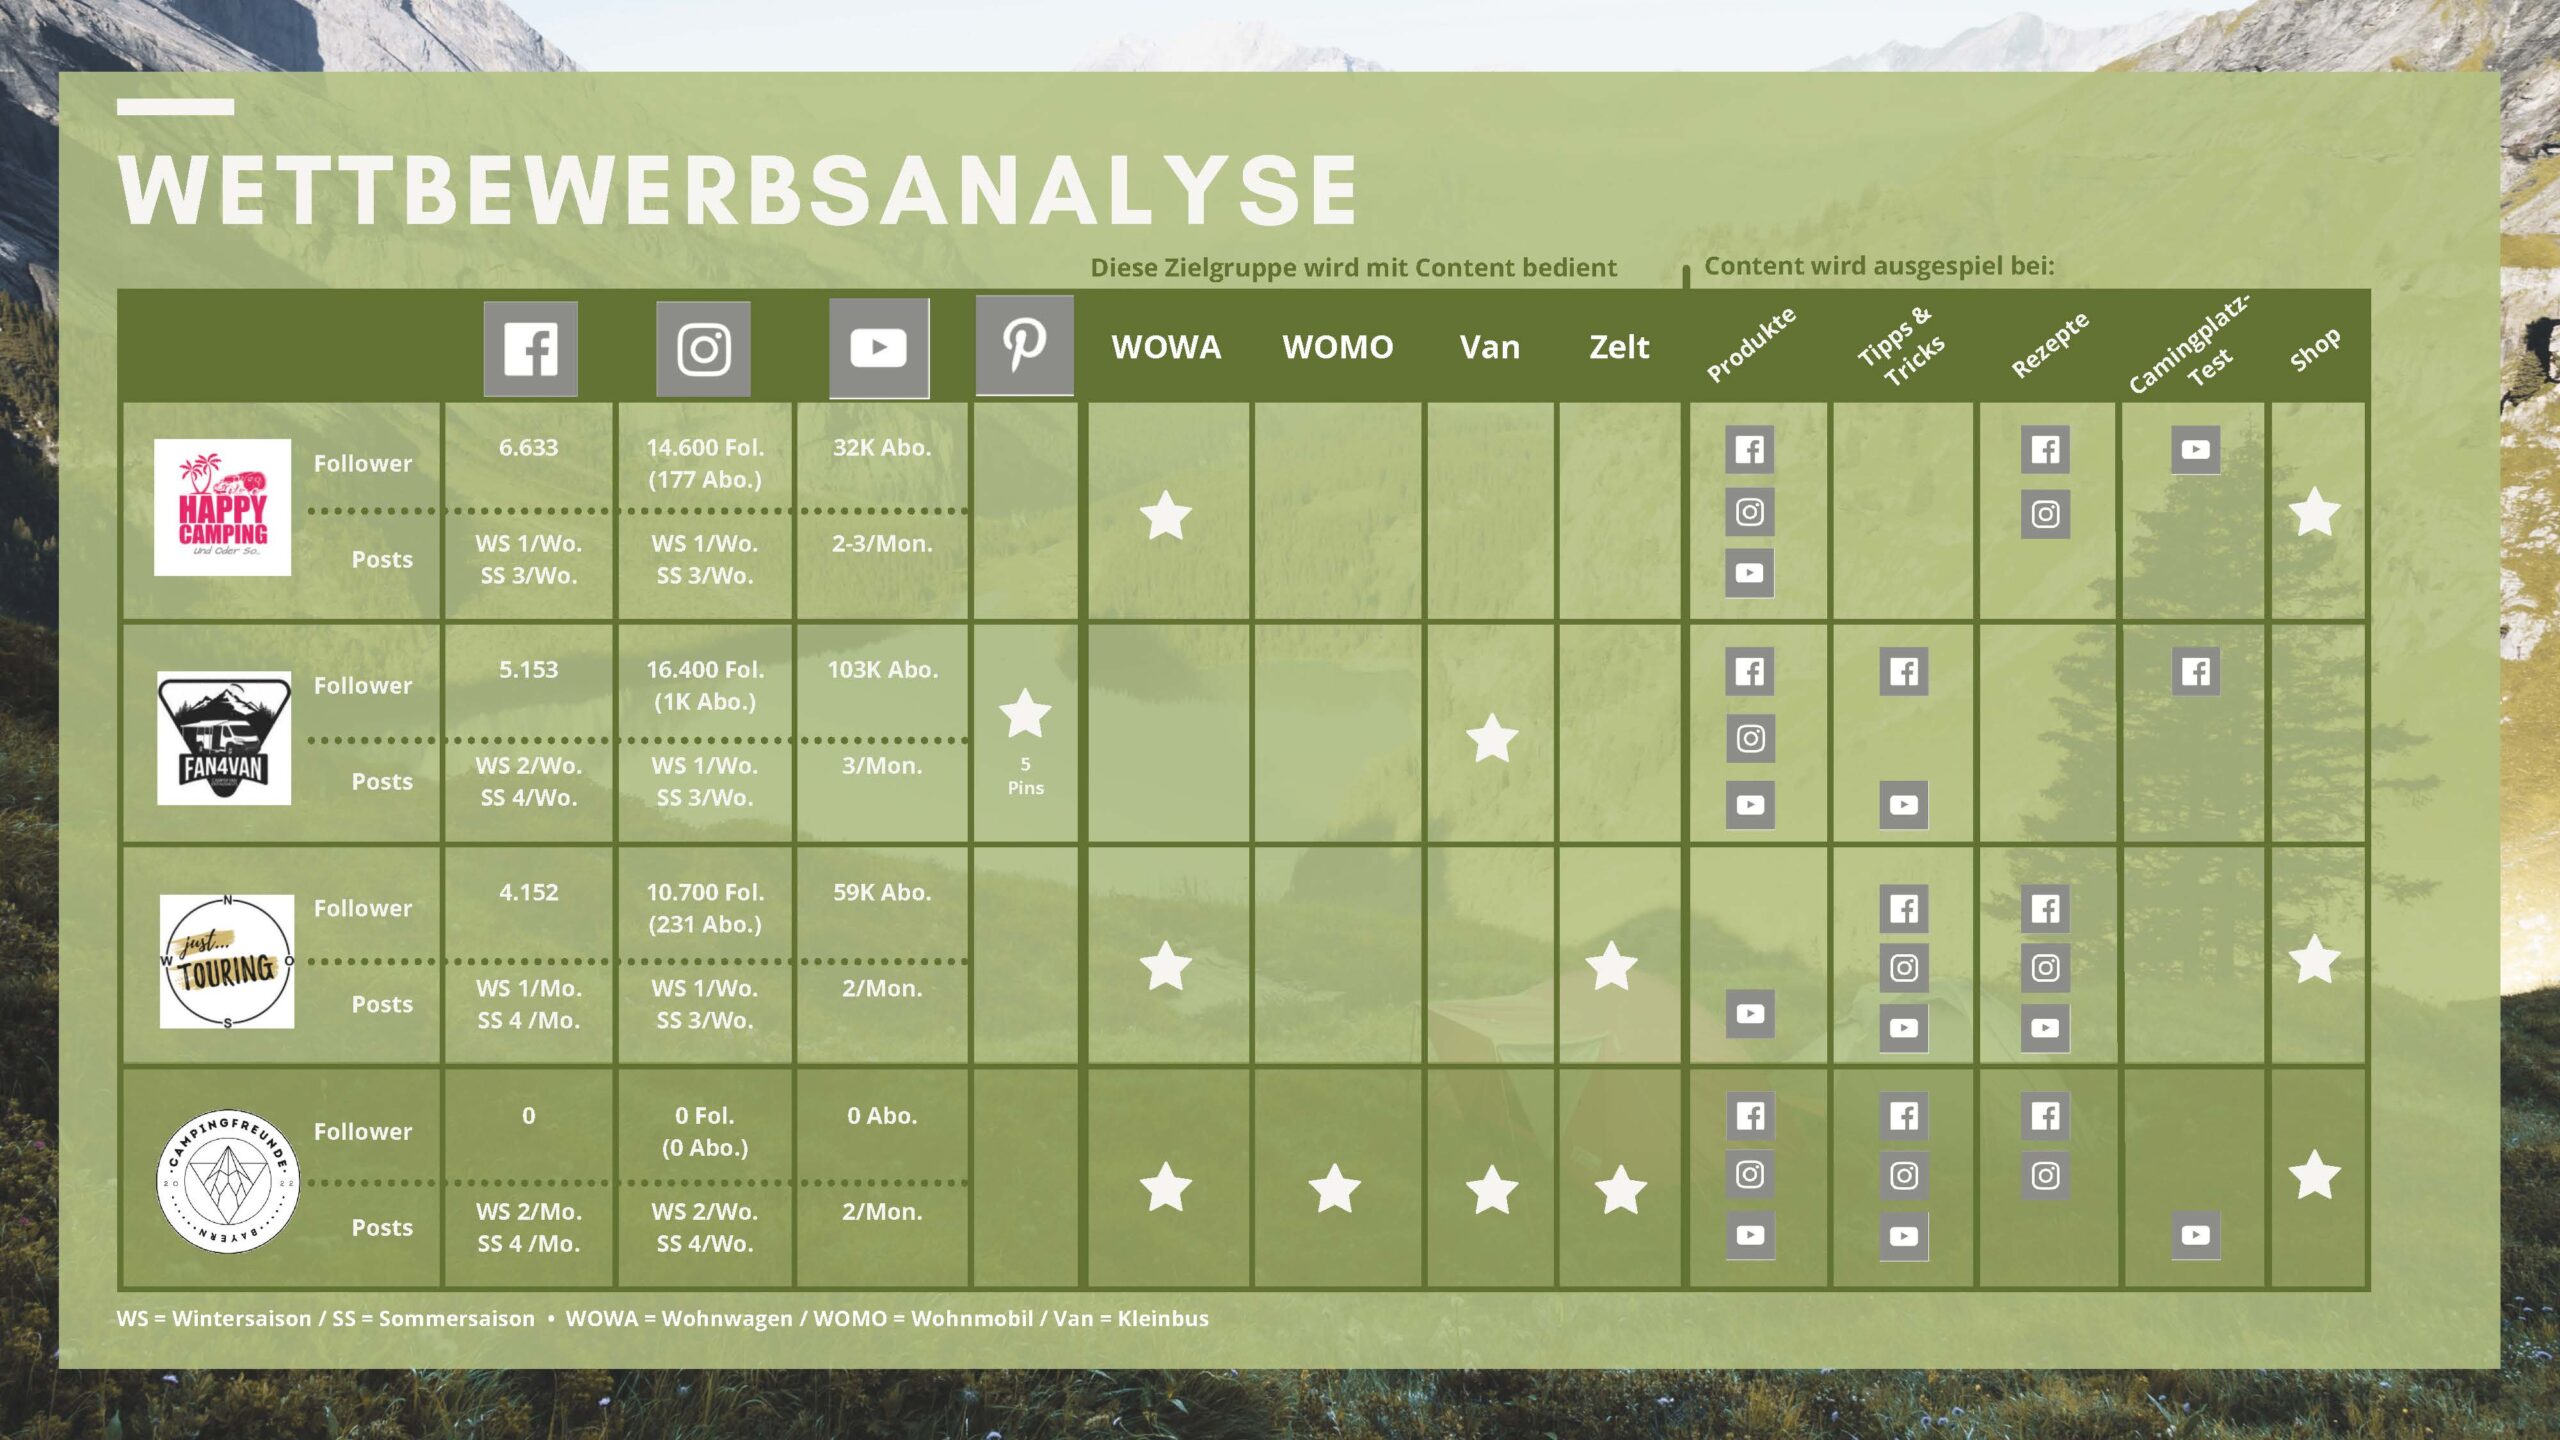The height and width of the screenshot is (1440, 2560).
Task: Click the '2-3/Mon.' posts value
Action: tap(882, 544)
